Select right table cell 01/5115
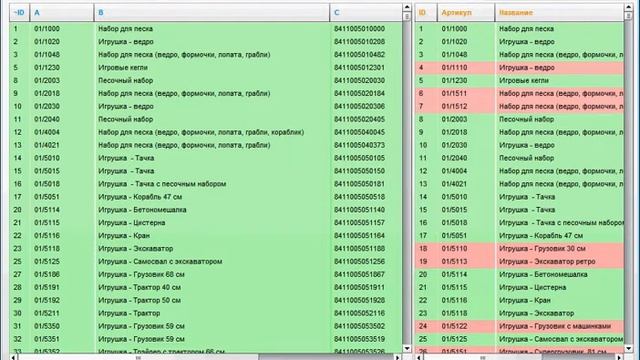 (x=454, y=287)
